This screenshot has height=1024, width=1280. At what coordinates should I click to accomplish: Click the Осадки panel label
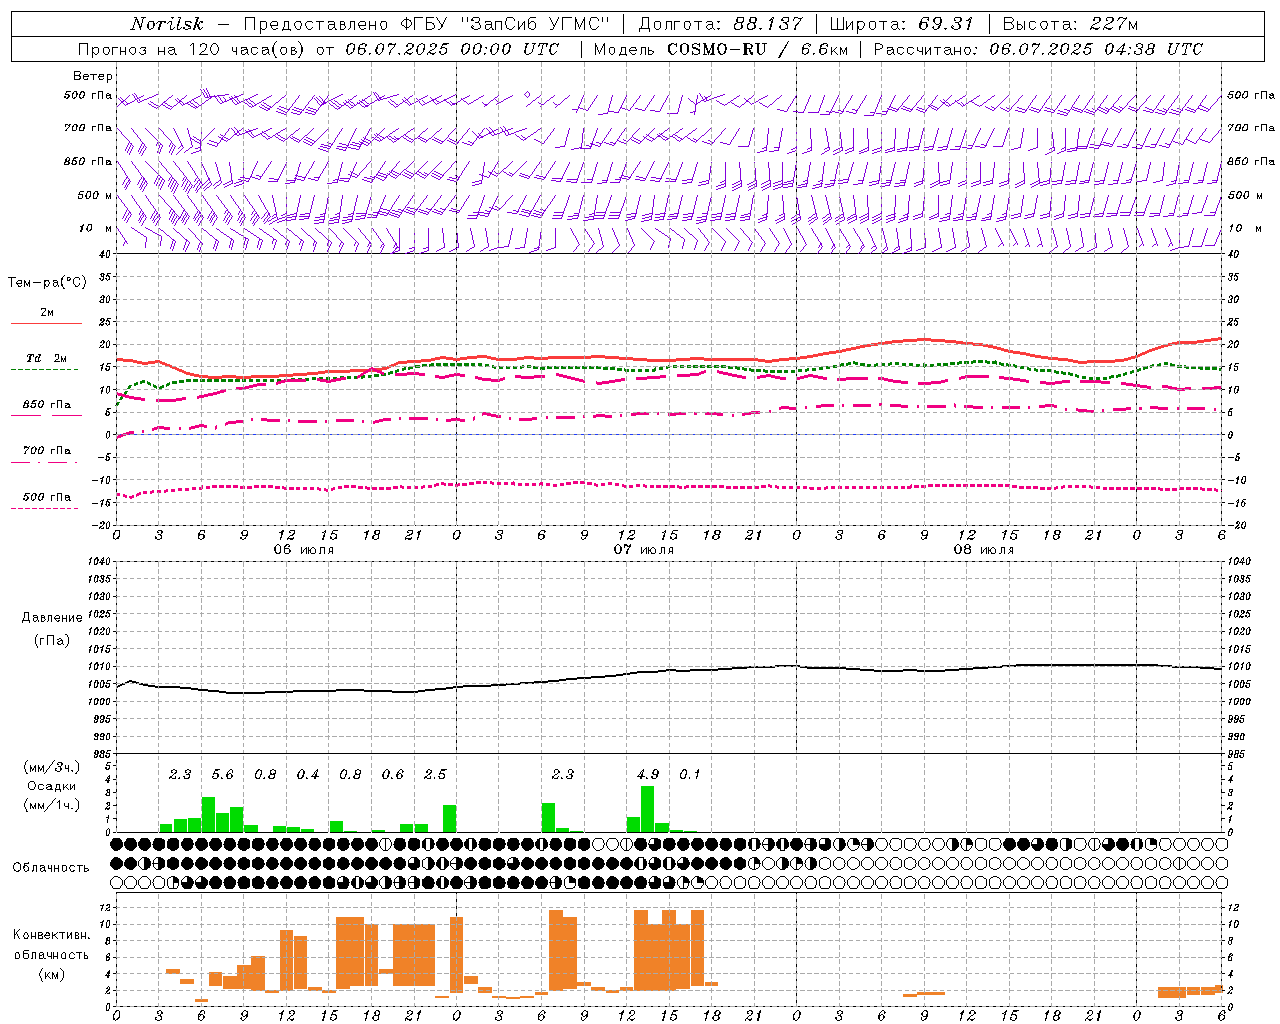tap(51, 786)
